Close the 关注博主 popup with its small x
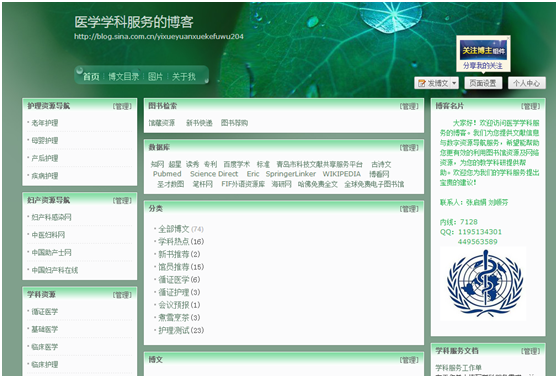Viewport: 558px width, 378px height. tap(508, 38)
